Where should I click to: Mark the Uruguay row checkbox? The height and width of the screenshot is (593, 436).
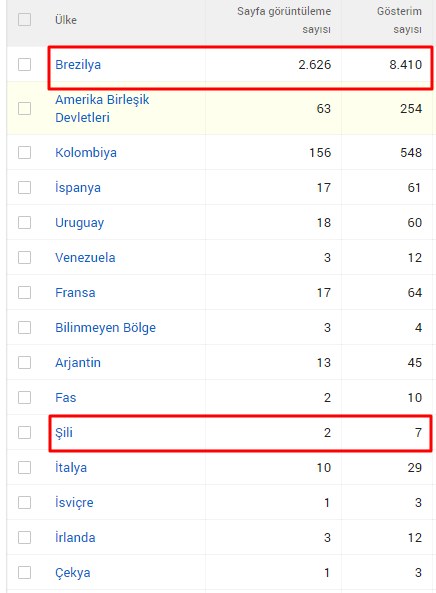click(25, 222)
